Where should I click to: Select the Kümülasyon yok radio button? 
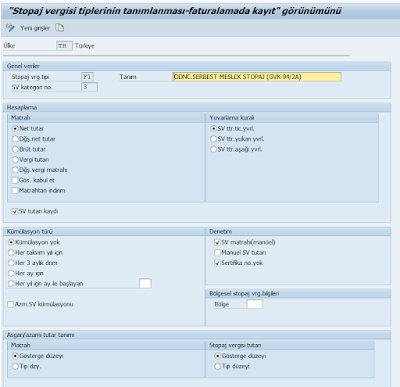(11, 242)
